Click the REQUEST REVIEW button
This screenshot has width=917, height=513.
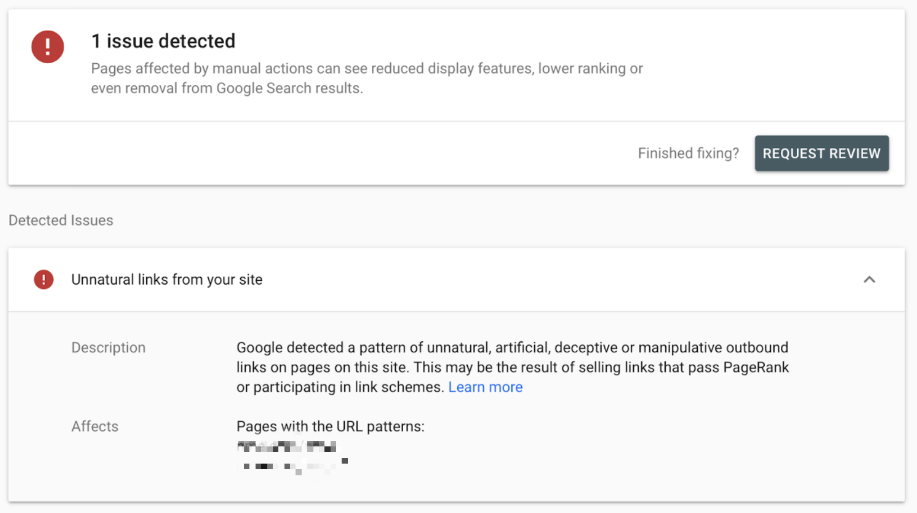coord(822,153)
